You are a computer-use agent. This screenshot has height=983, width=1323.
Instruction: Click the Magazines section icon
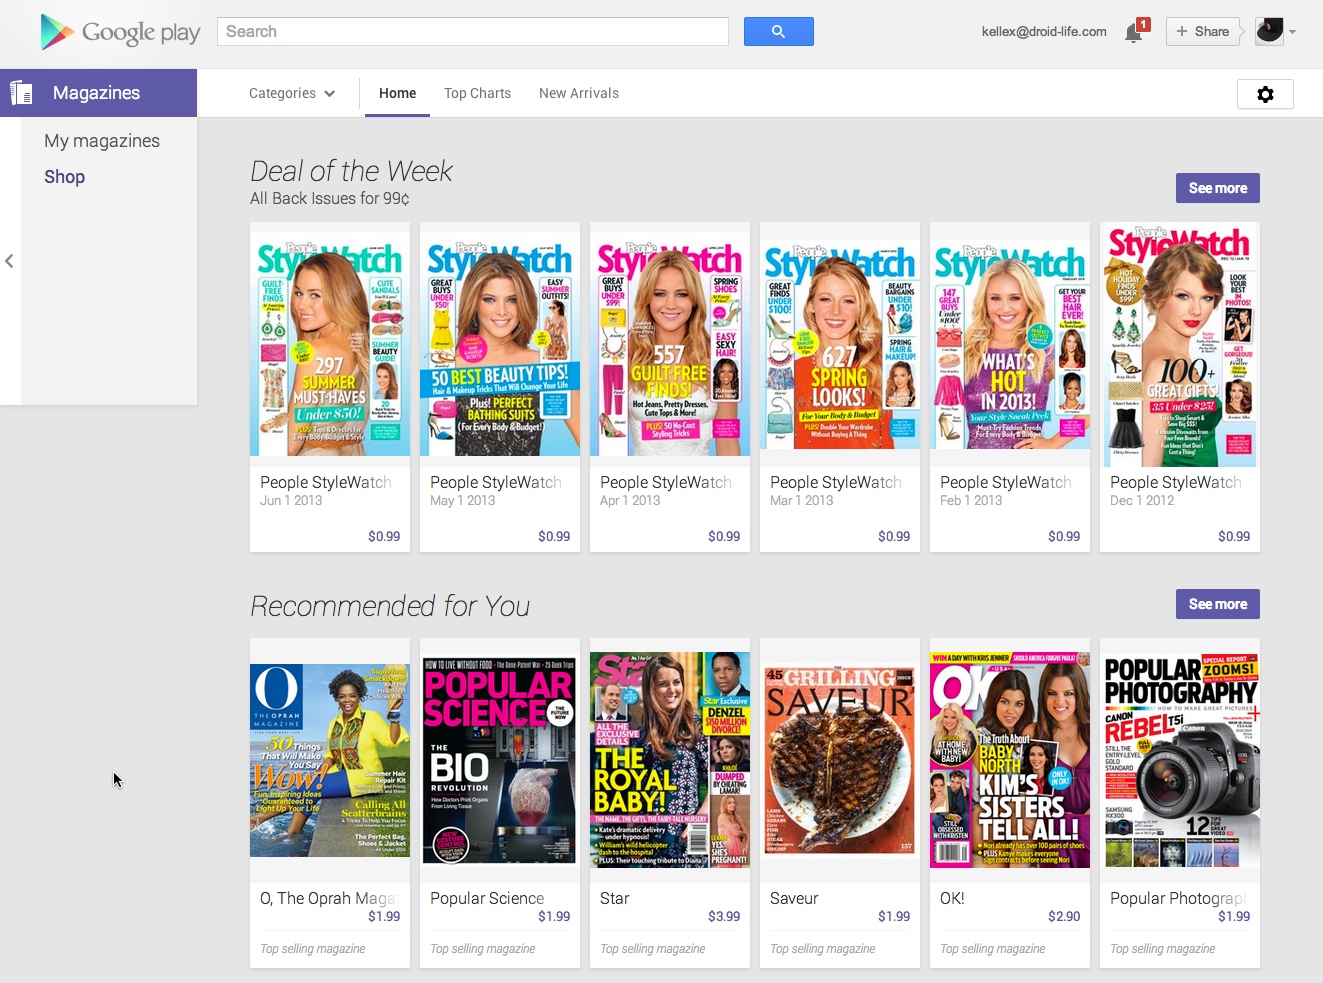(21, 93)
